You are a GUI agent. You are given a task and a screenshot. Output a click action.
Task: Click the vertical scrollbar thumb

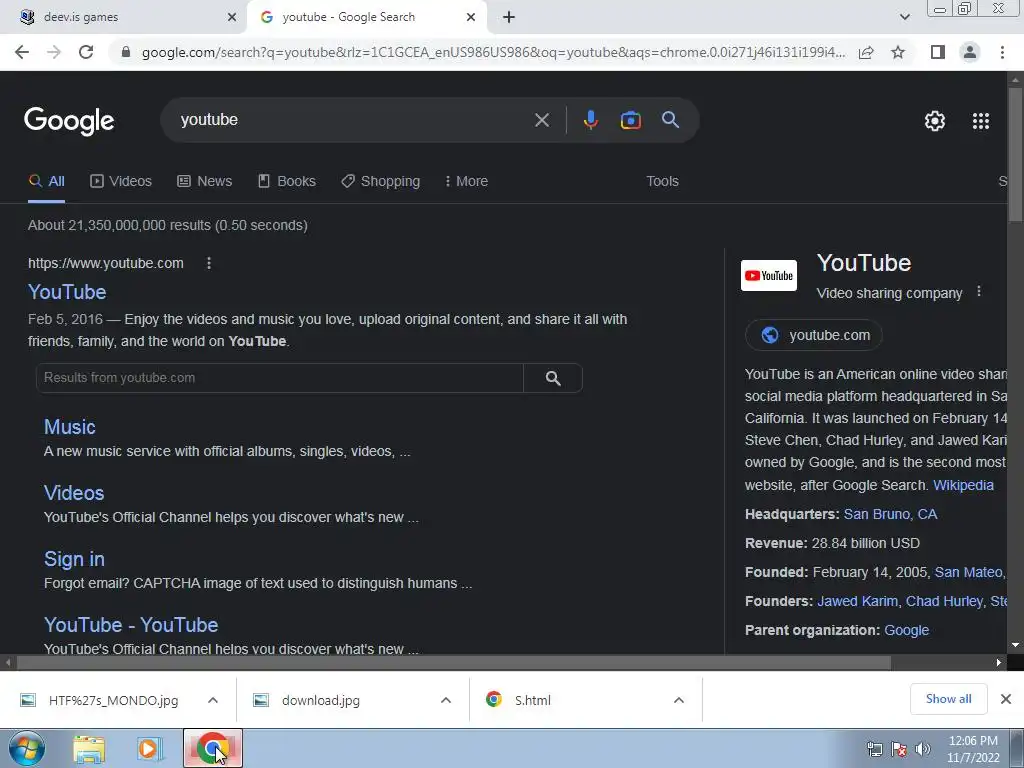tap(1015, 155)
